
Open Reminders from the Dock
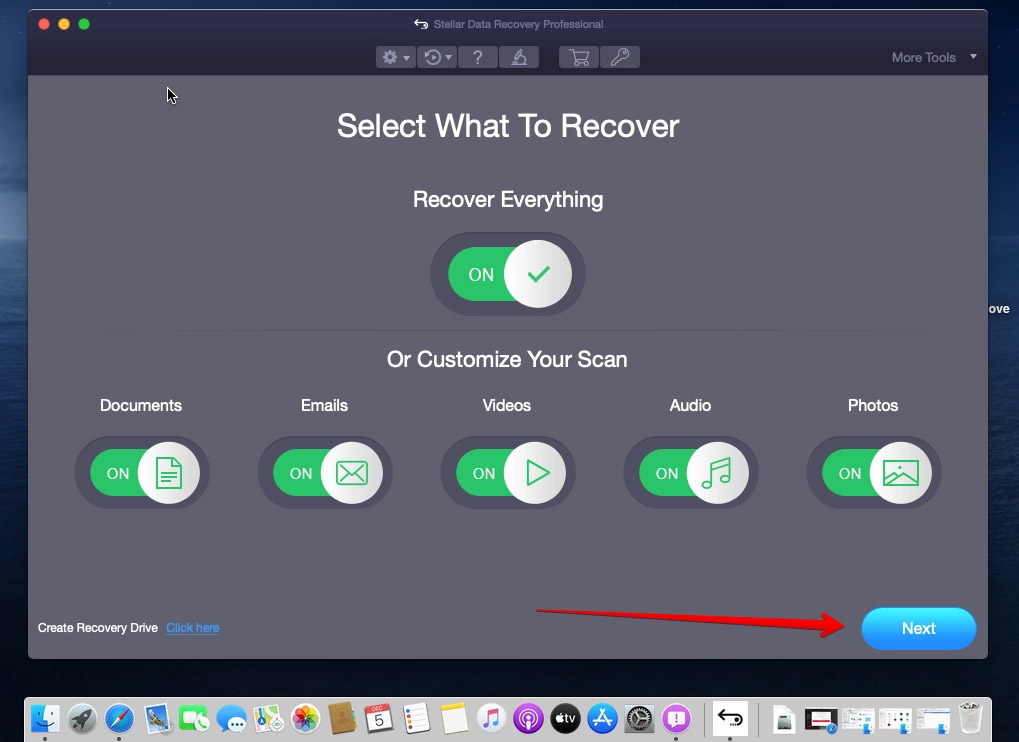click(416, 719)
